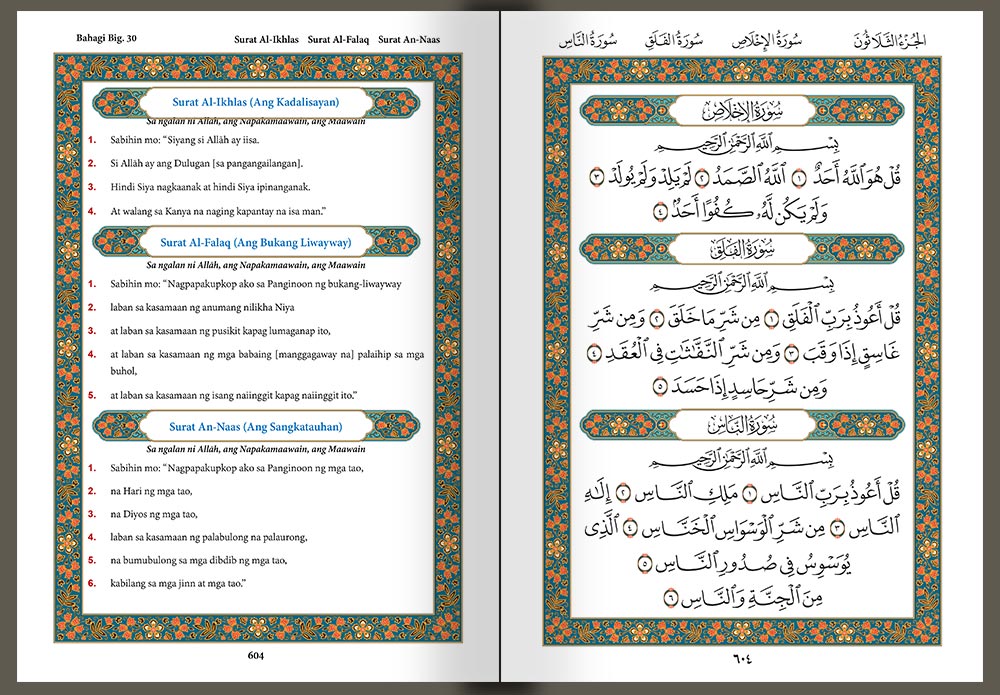Screen dimensions: 1000x695
Task: Click verse-end marker ٤ in Arabic Surat Al-Ikhlas
Action: click(661, 212)
